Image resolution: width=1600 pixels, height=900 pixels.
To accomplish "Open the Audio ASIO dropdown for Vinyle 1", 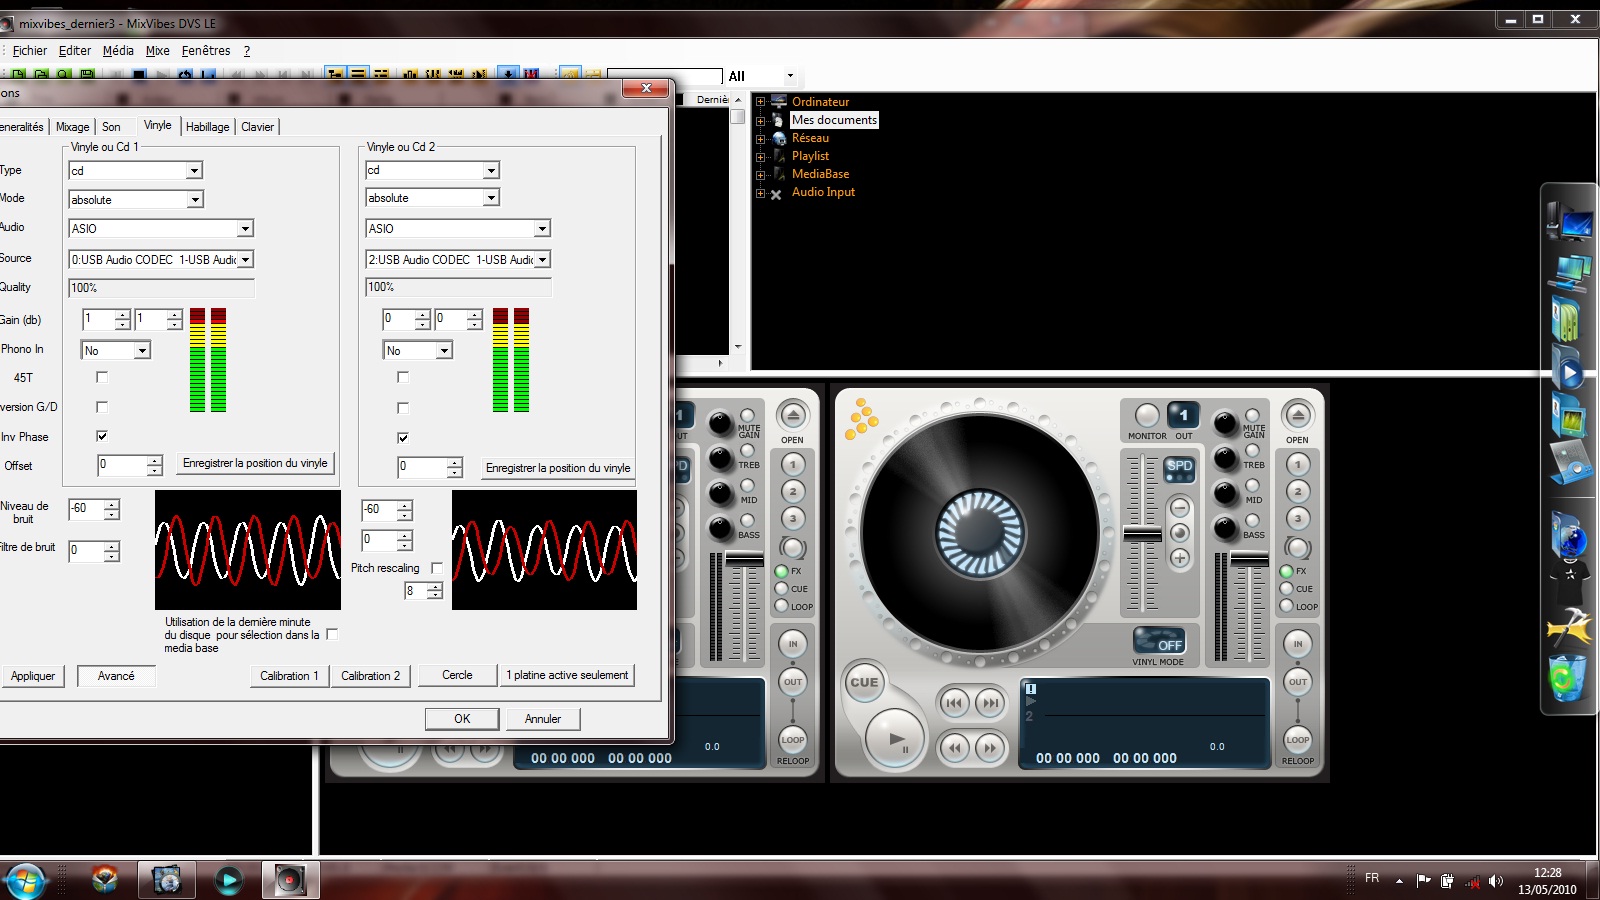I will (245, 229).
